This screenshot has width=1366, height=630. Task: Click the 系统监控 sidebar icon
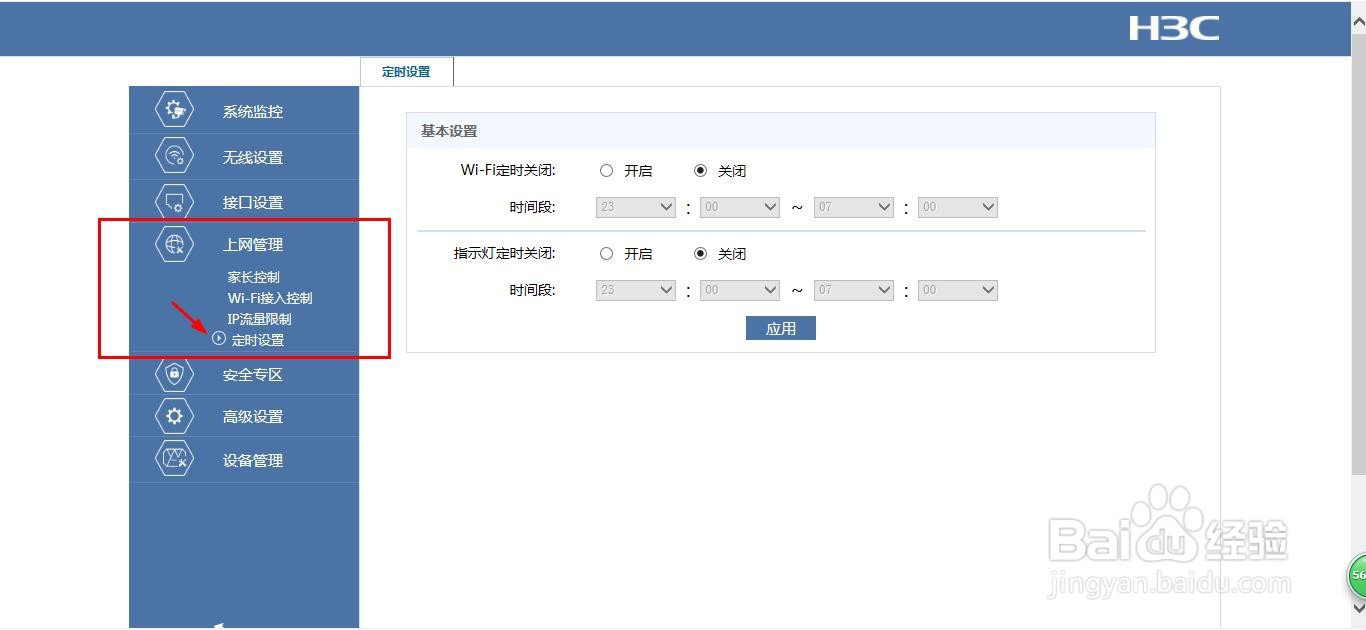(x=173, y=110)
